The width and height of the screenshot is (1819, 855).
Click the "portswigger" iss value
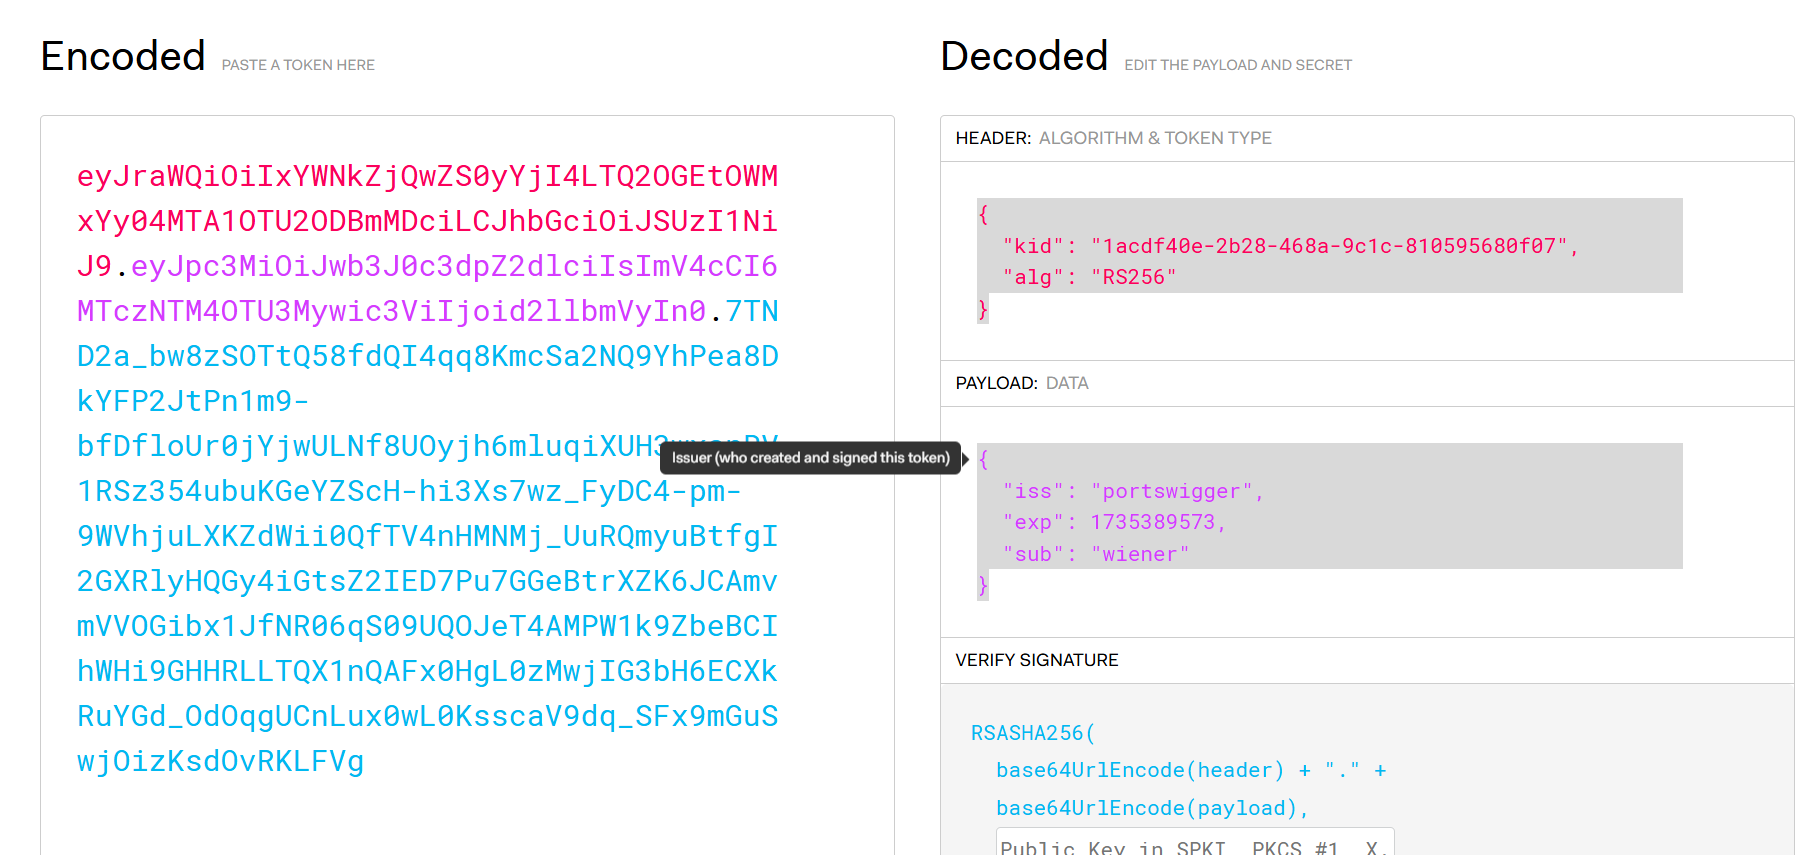tap(1170, 491)
